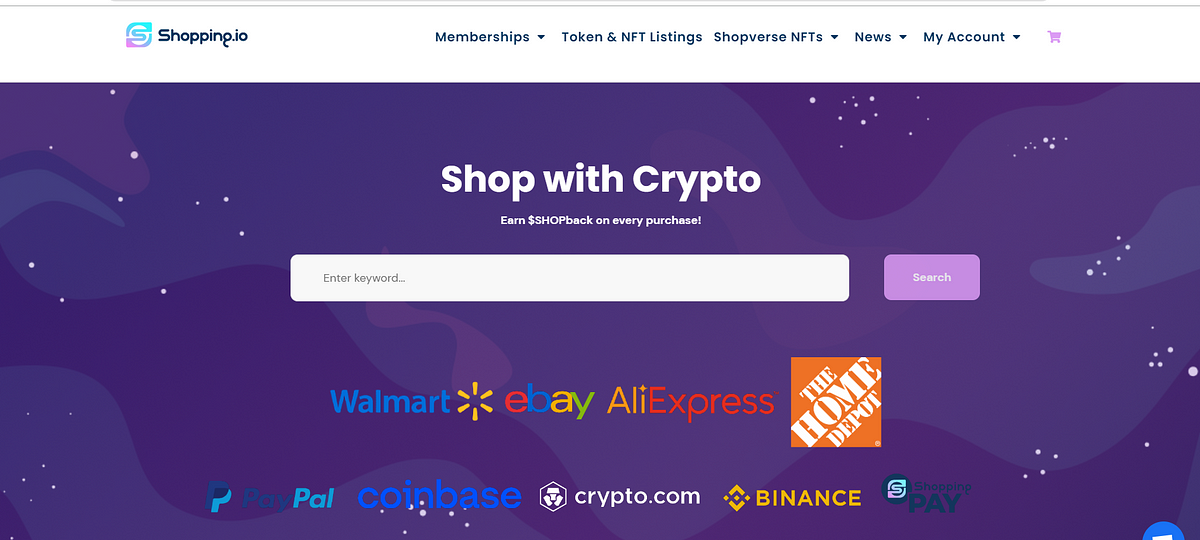The image size is (1200, 540).
Task: Click the Shopping Pay logo
Action: click(926, 494)
